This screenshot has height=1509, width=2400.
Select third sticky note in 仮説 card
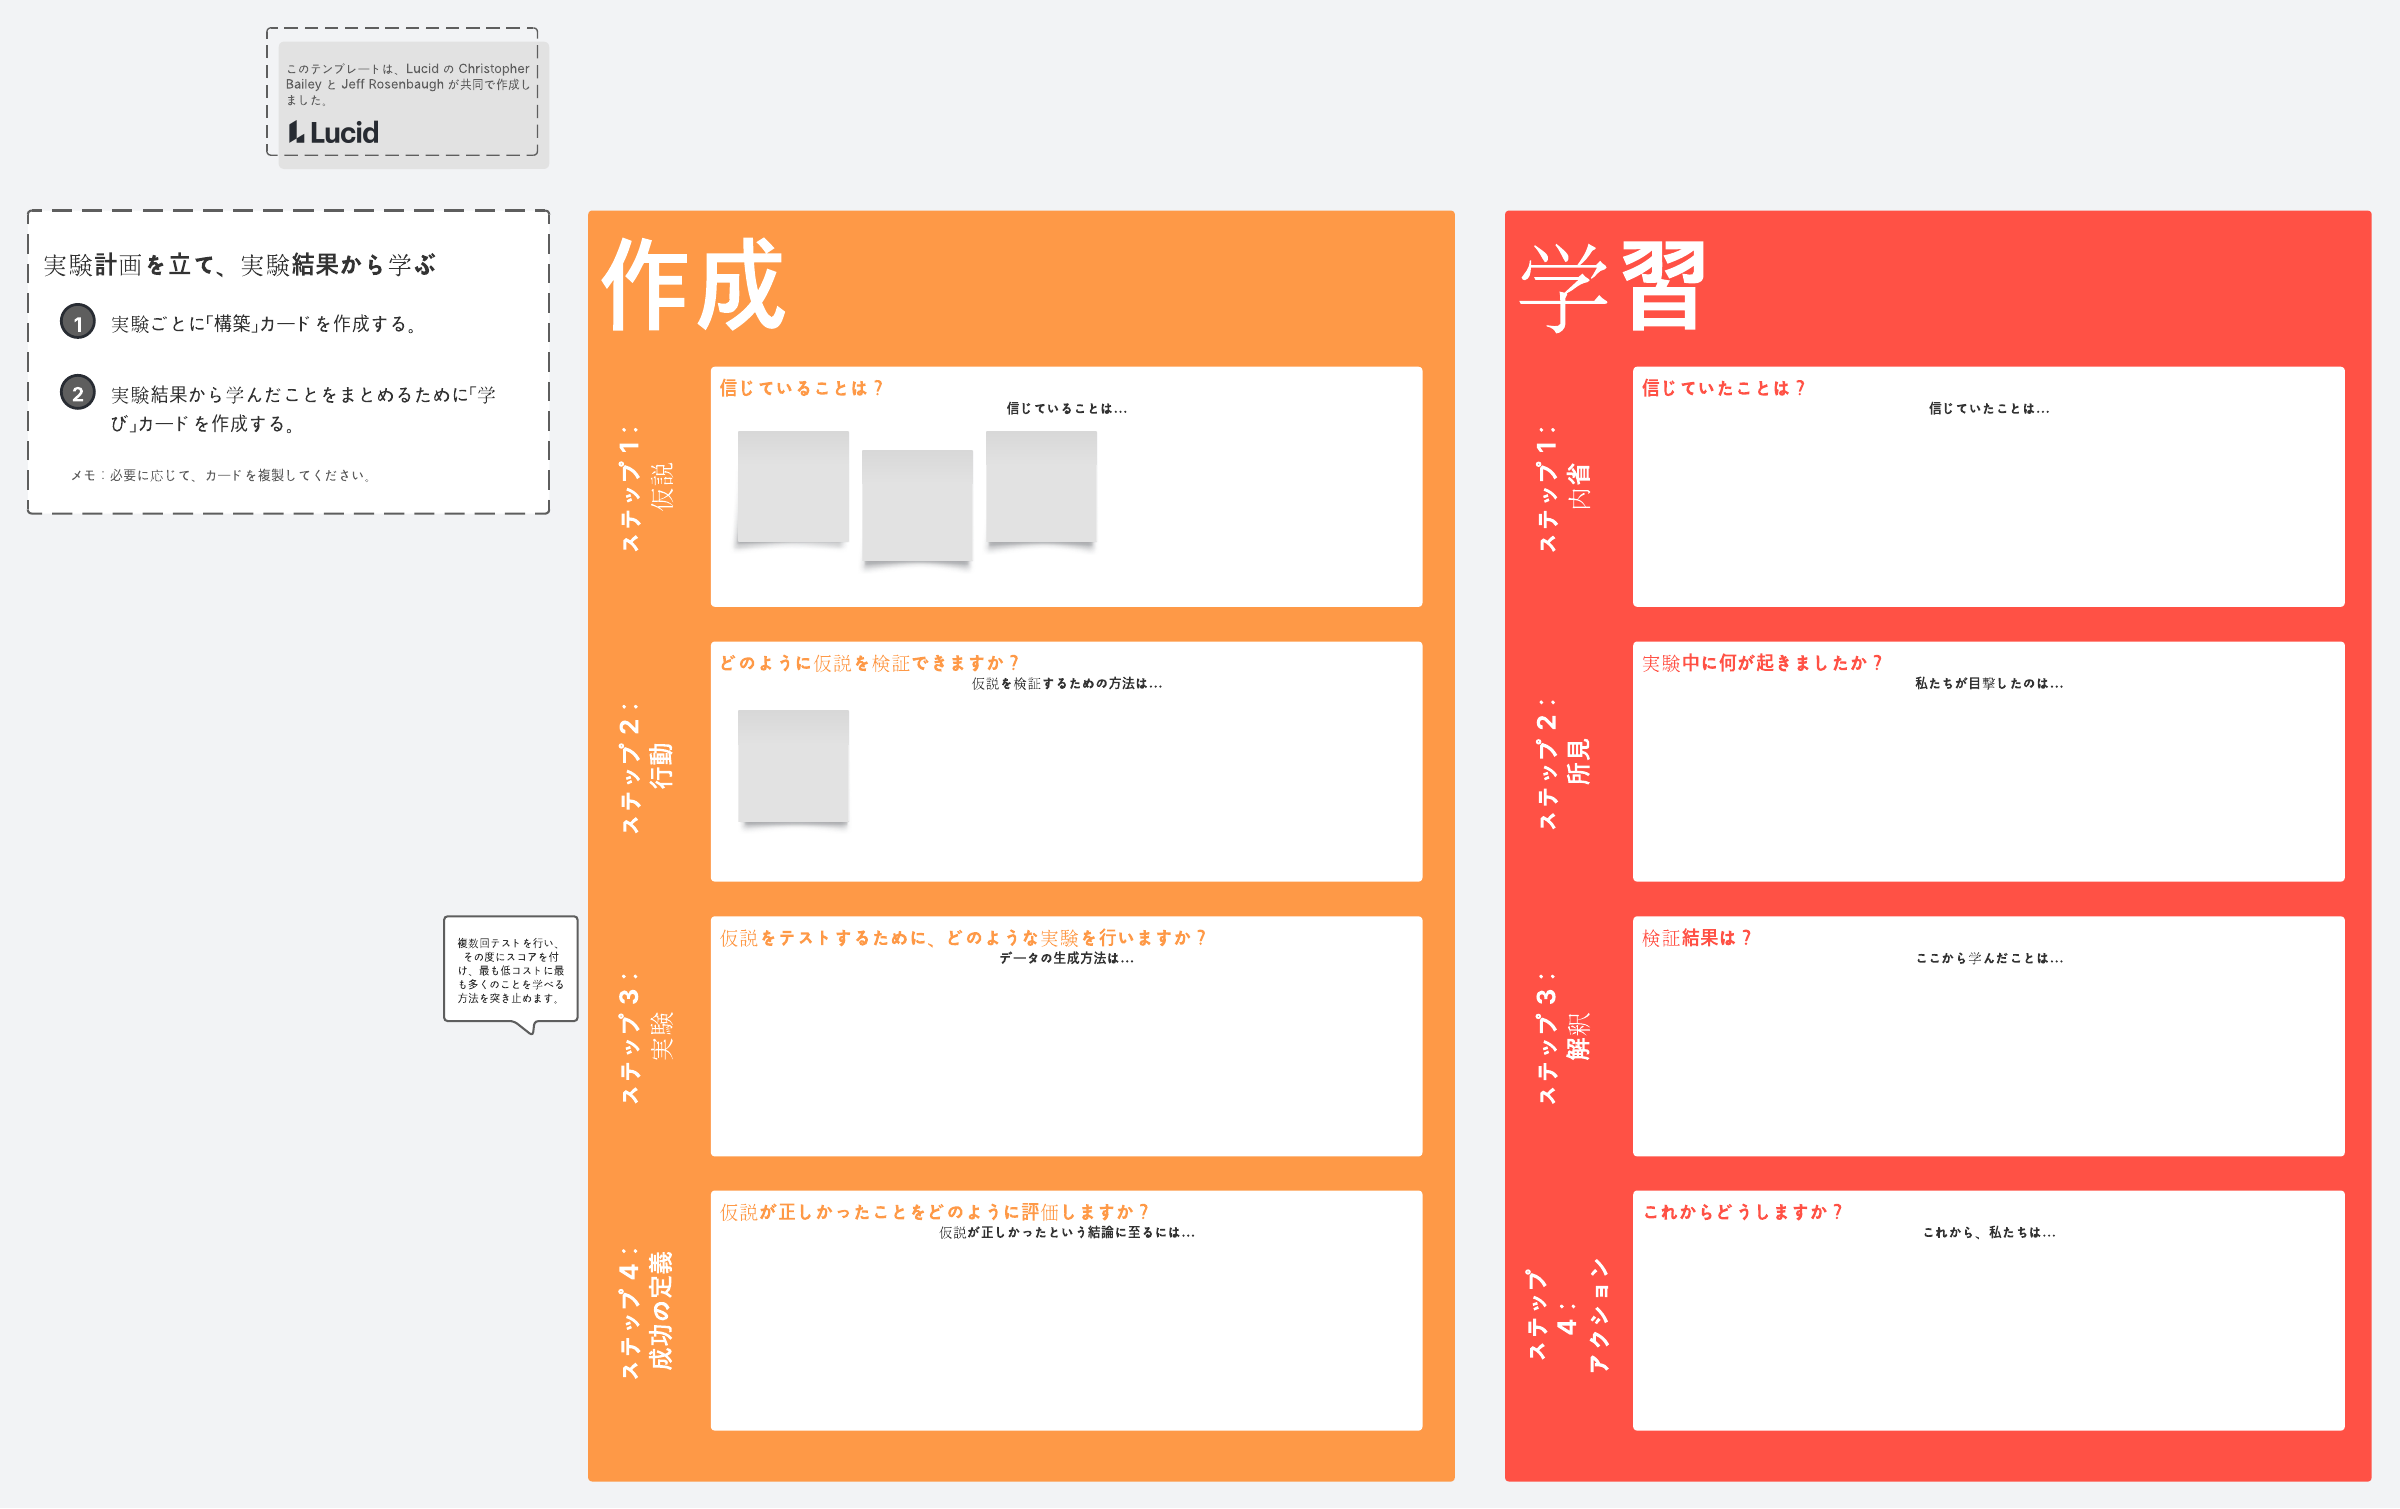pyautogui.click(x=1041, y=487)
